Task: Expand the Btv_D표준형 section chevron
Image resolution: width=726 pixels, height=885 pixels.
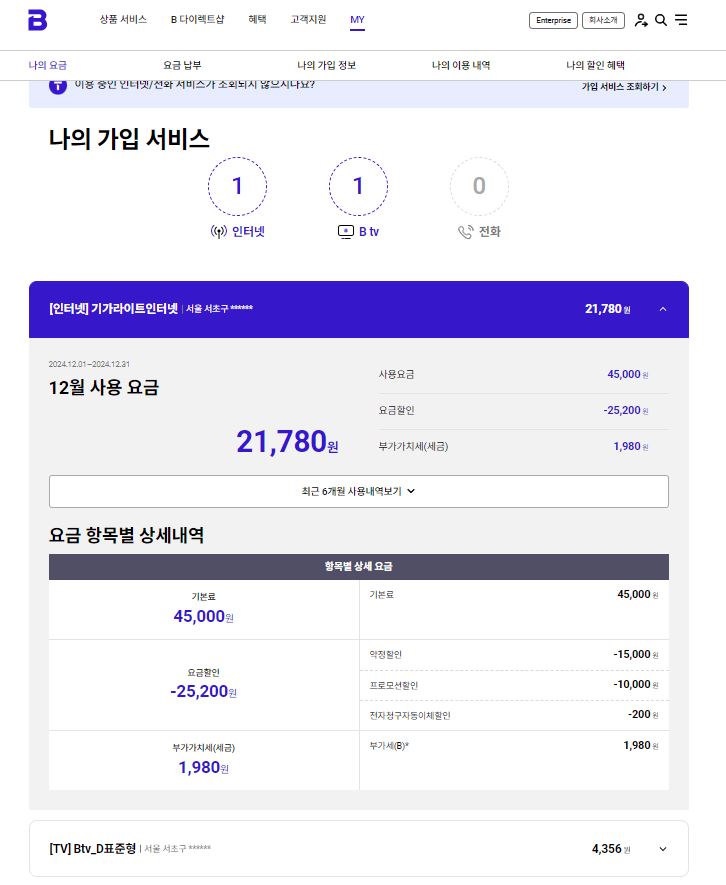Action: point(663,849)
